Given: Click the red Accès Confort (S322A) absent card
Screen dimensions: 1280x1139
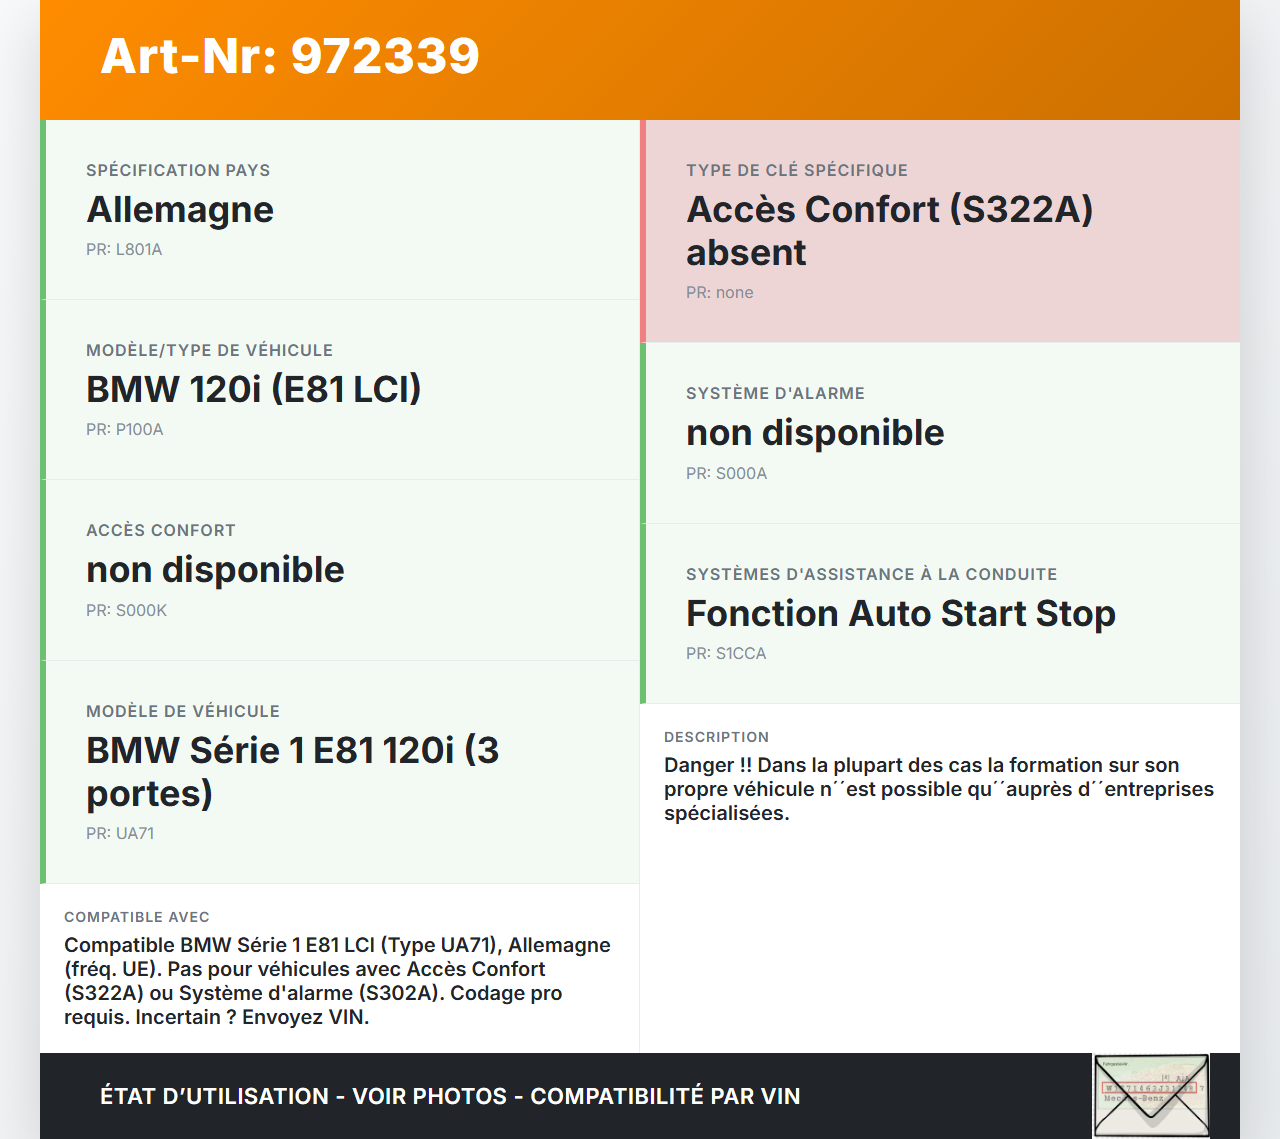Looking at the screenshot, I should [x=940, y=231].
